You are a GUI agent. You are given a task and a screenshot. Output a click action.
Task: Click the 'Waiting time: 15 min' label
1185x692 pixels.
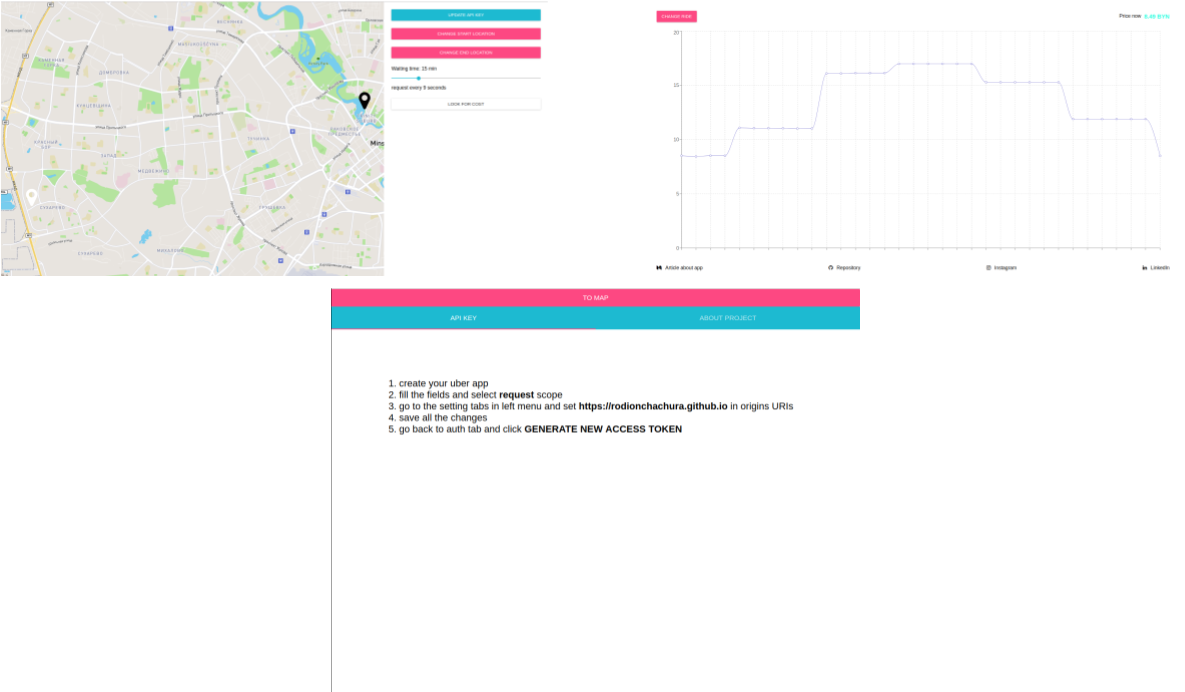click(414, 69)
